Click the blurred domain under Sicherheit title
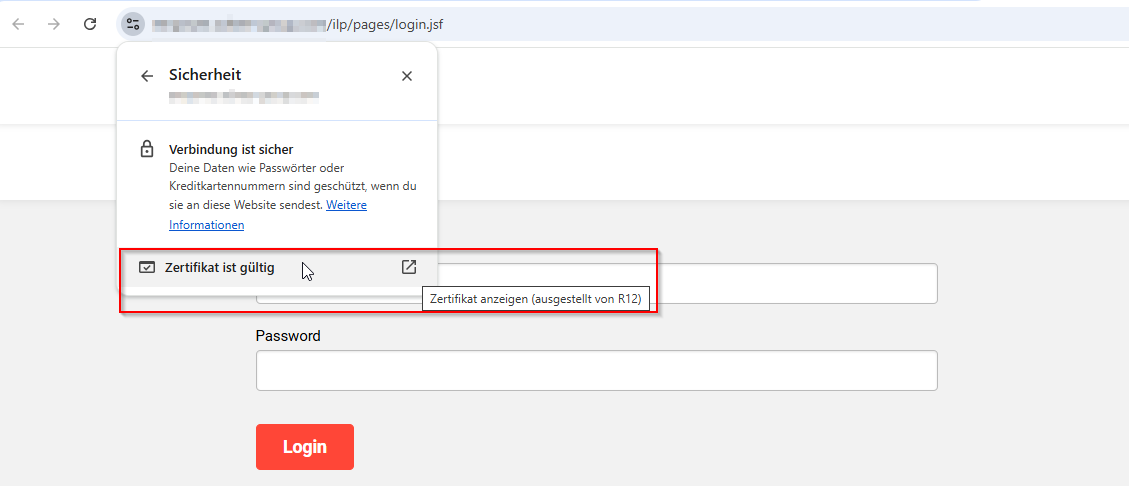This screenshot has height=486, width=1129. coord(243,97)
